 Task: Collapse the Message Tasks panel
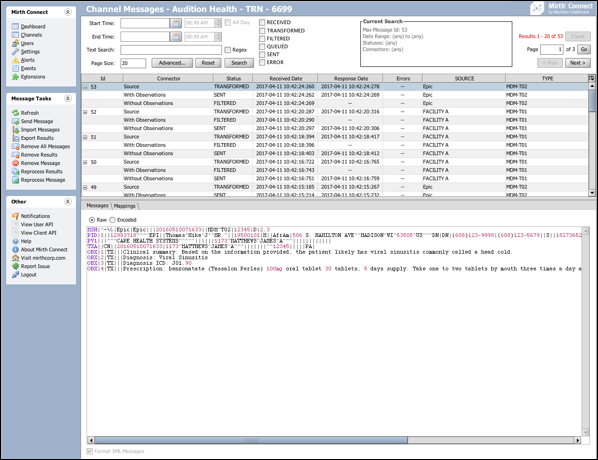point(68,98)
